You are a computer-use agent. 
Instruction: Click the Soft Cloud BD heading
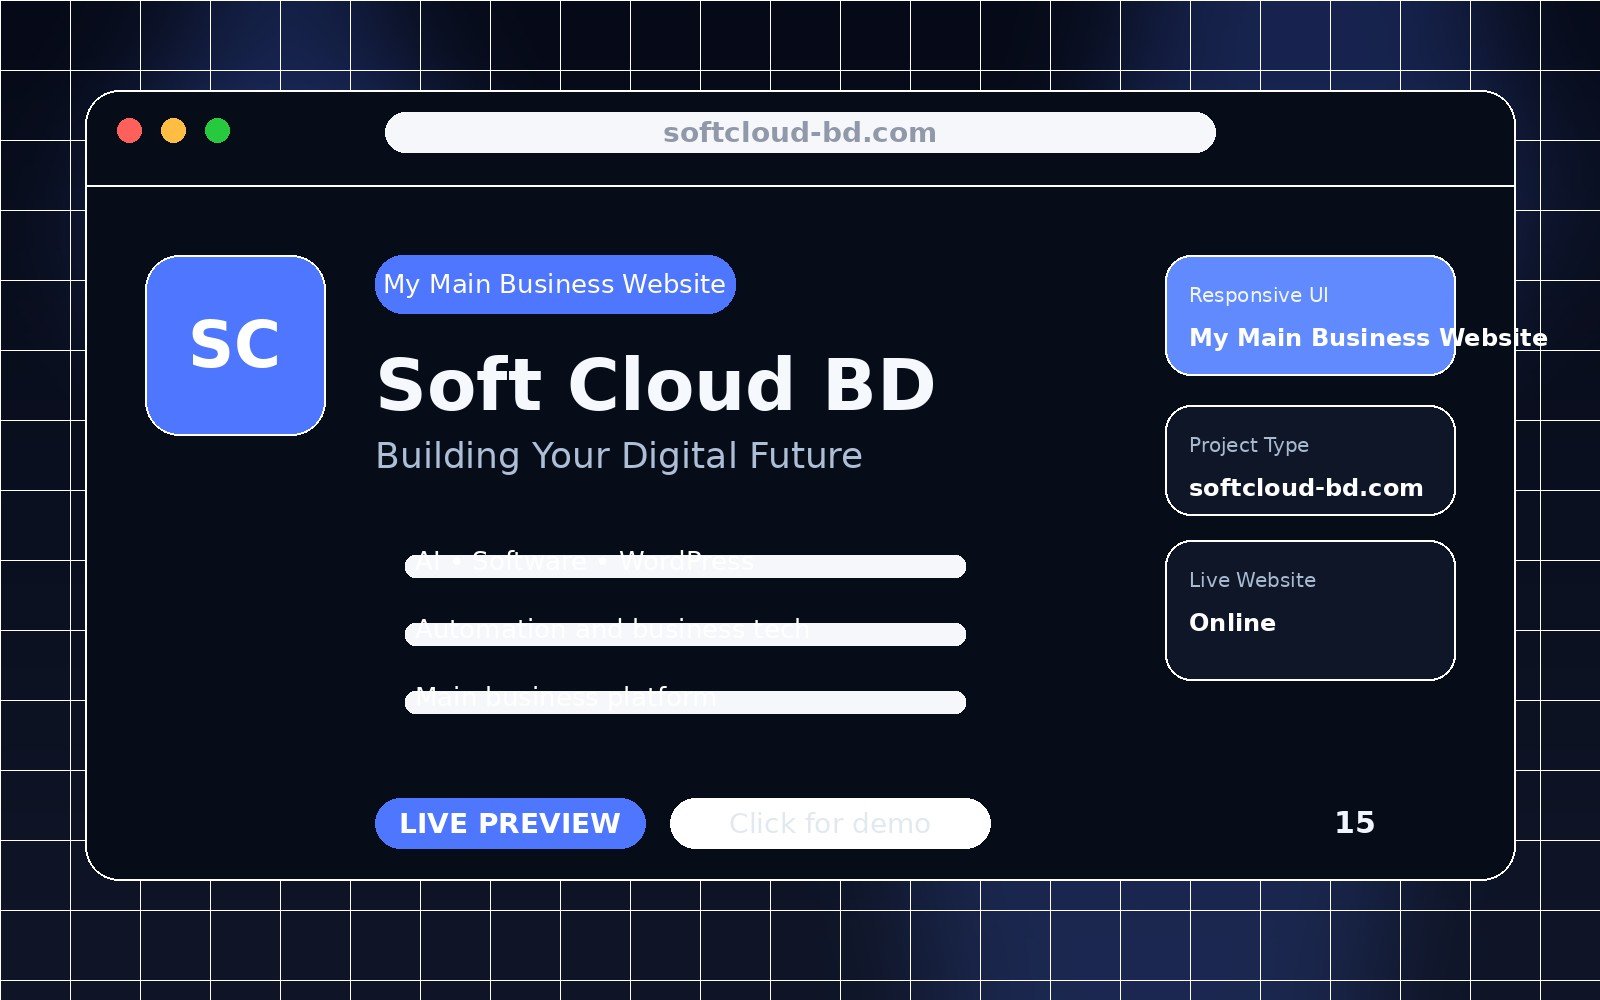(x=656, y=385)
